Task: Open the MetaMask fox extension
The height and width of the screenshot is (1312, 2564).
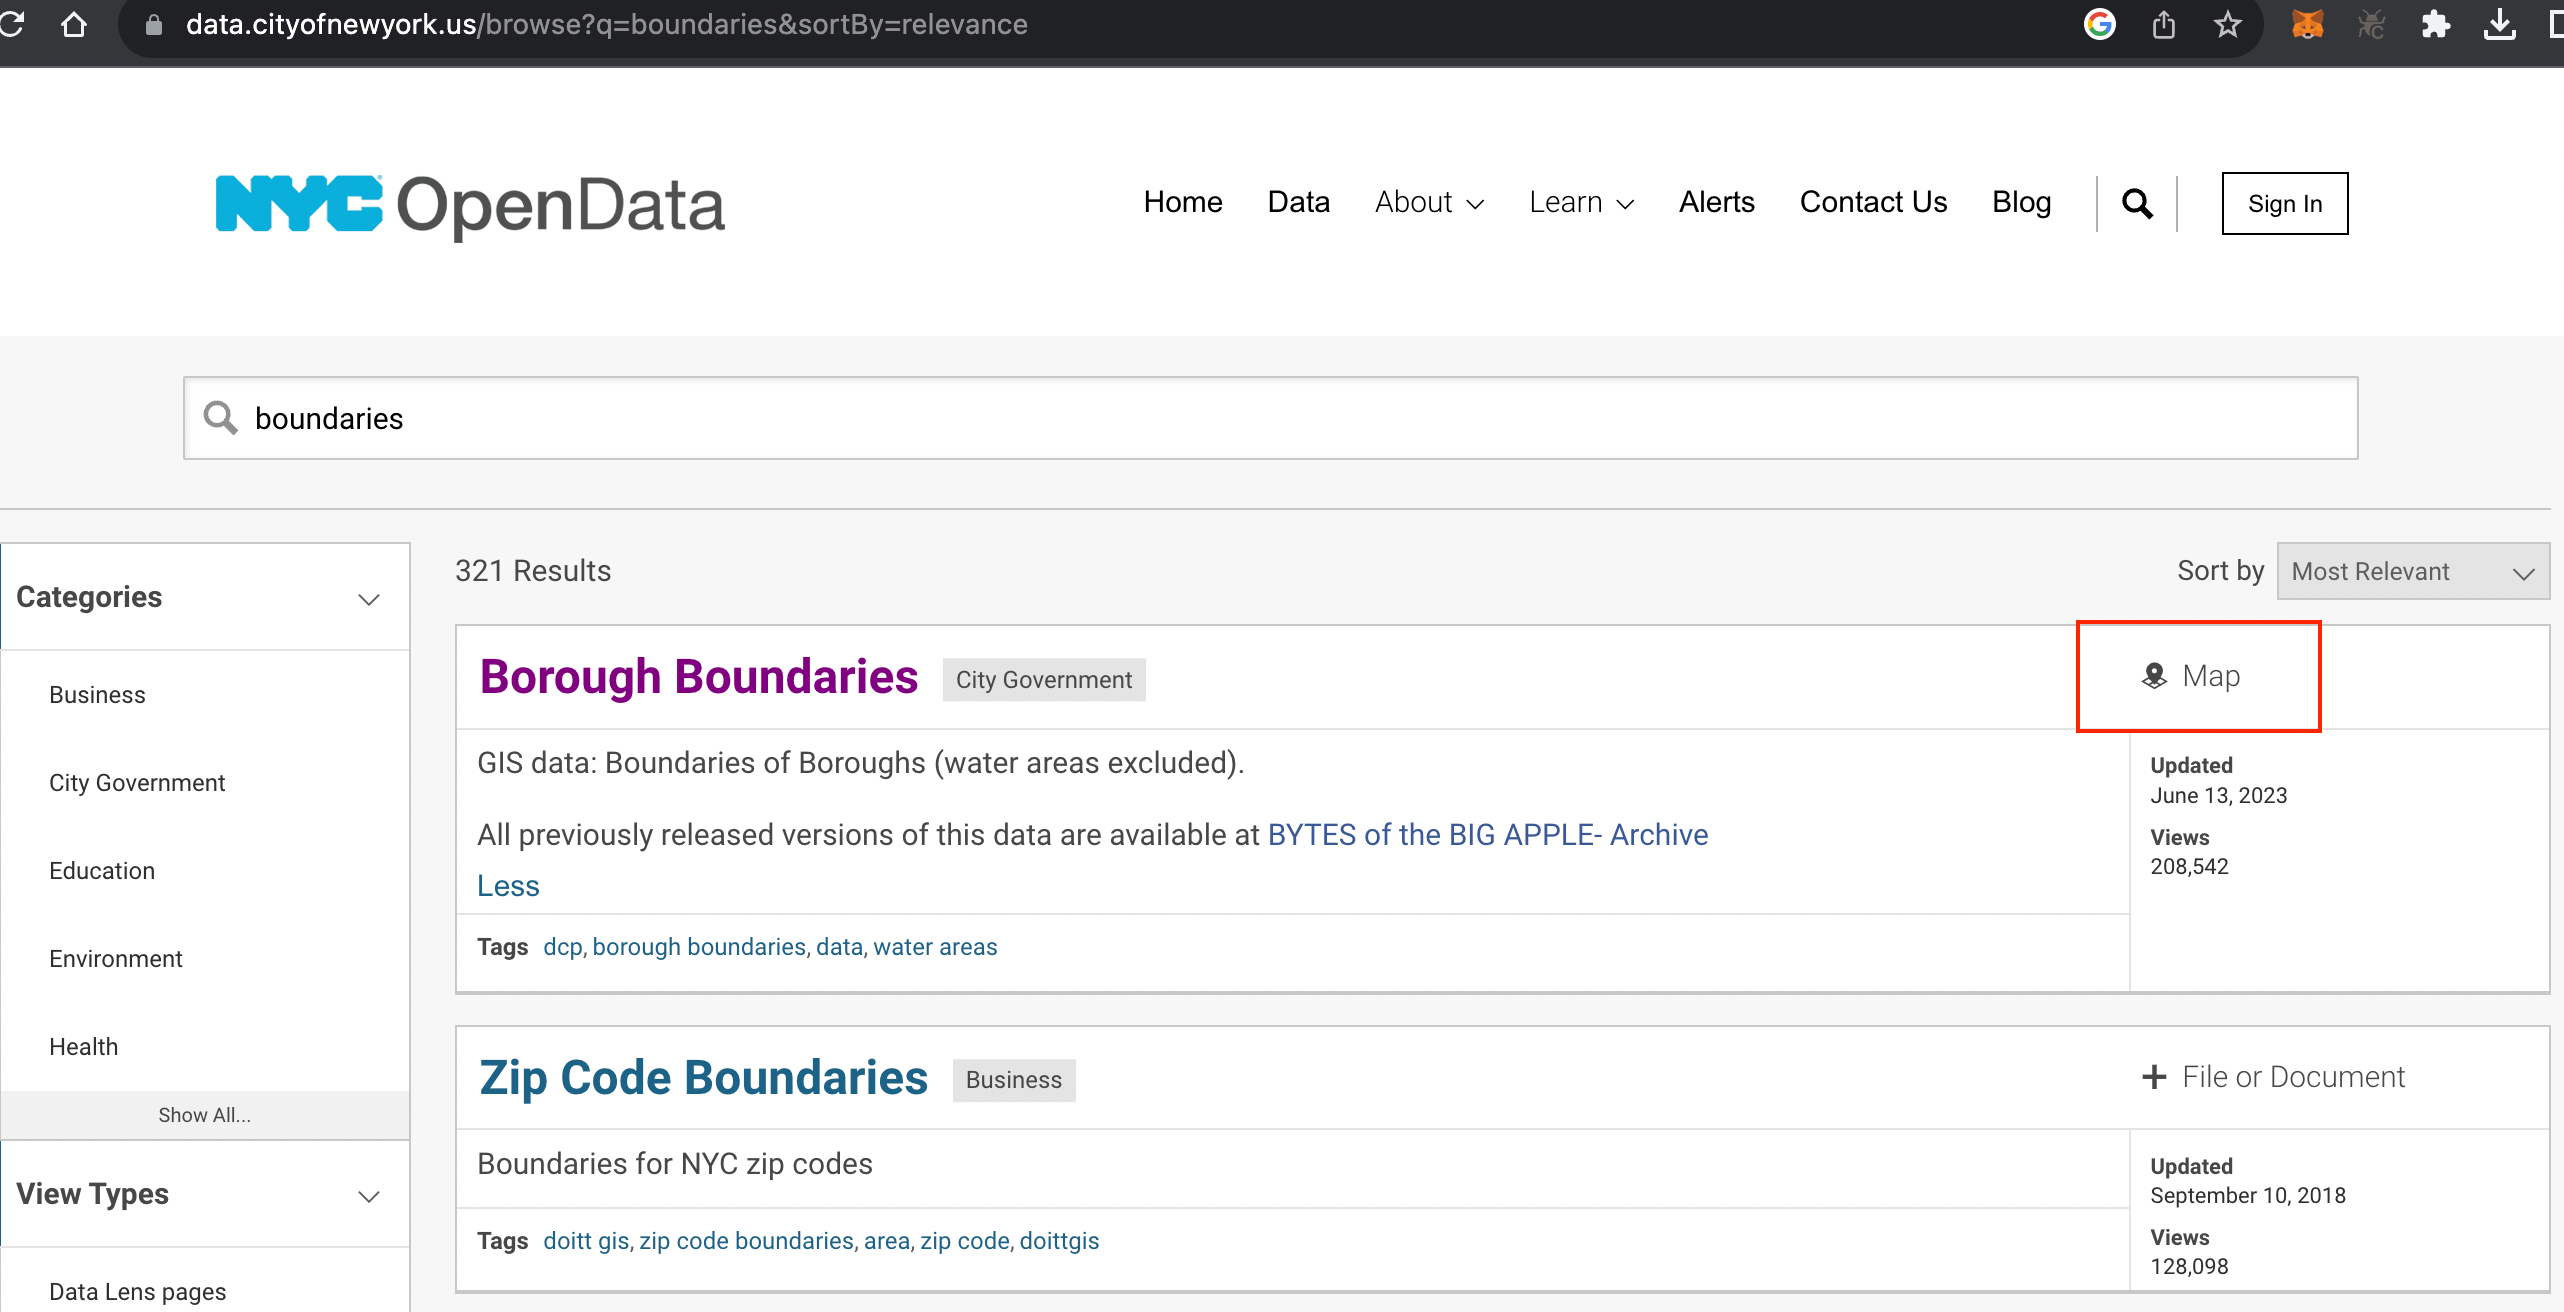Action: click(x=2307, y=24)
